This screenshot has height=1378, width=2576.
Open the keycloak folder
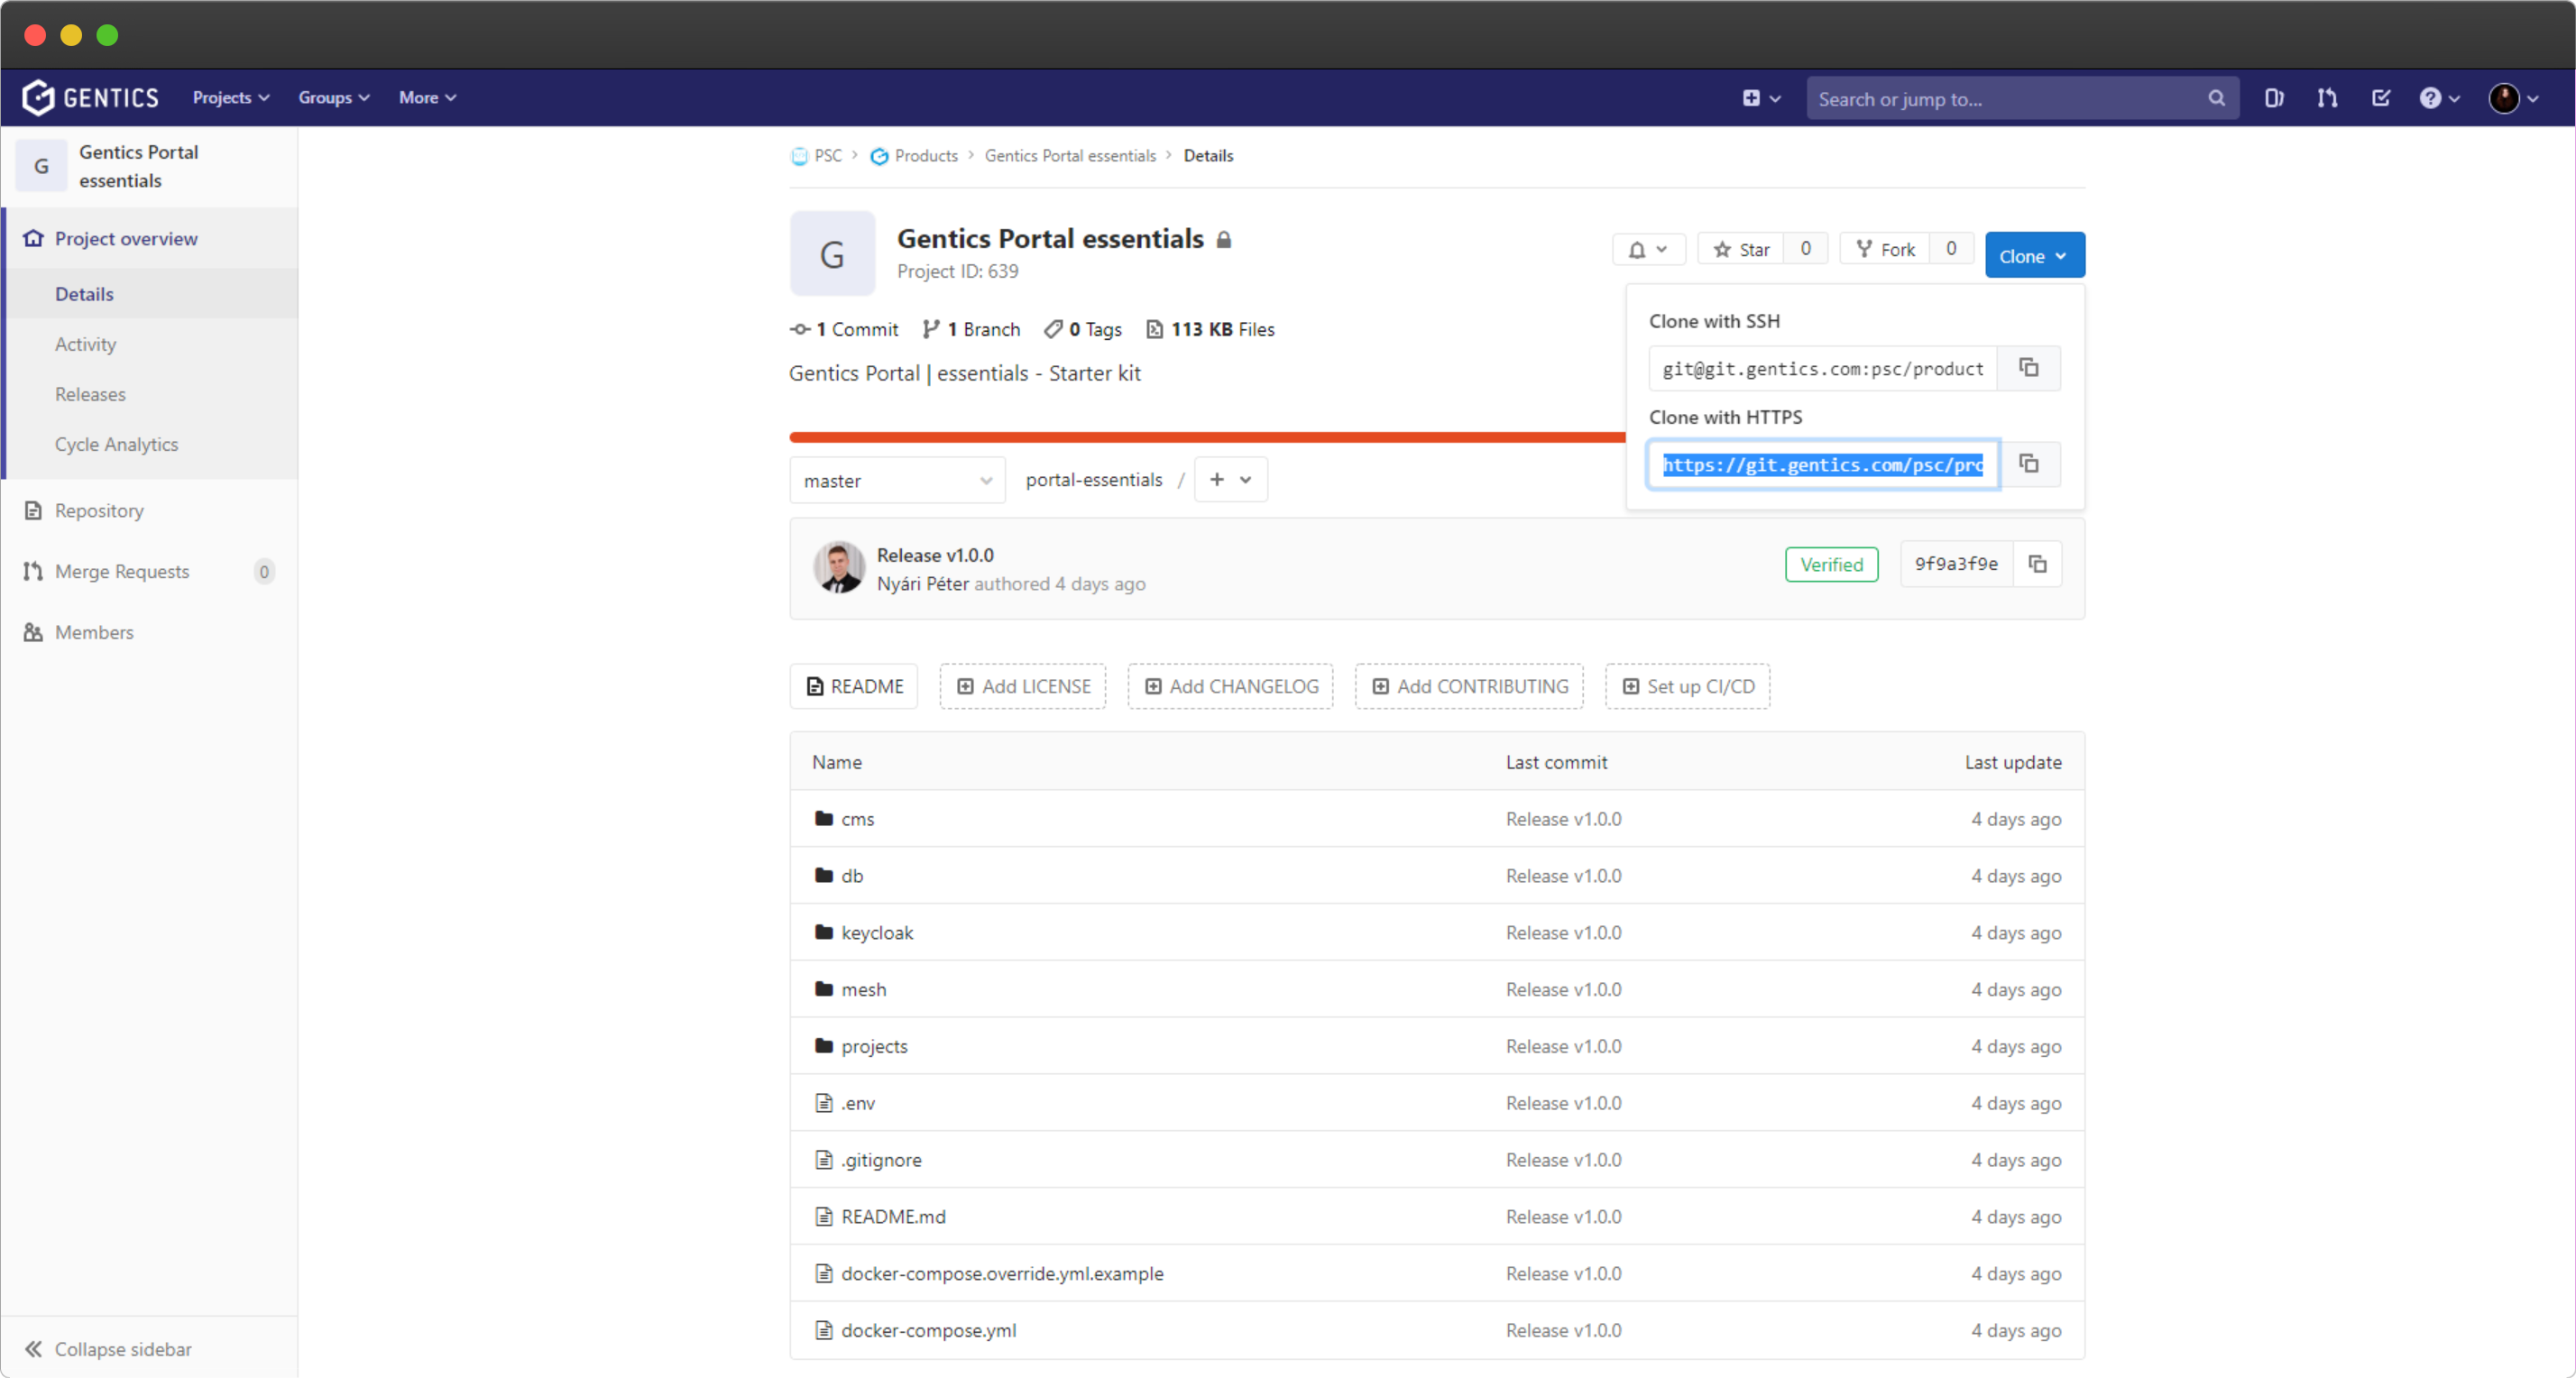click(x=876, y=932)
